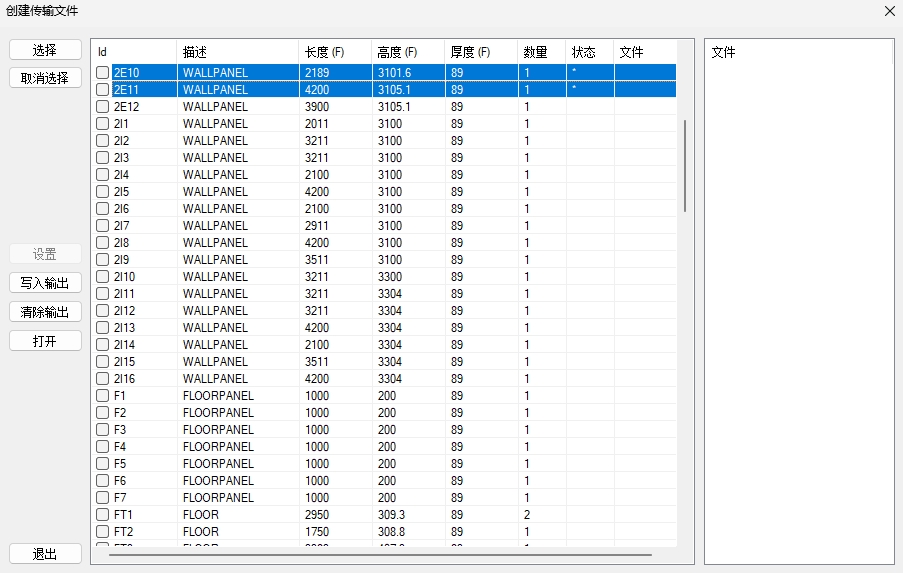
Task: Select row Id 2I15
Action: tap(124, 362)
